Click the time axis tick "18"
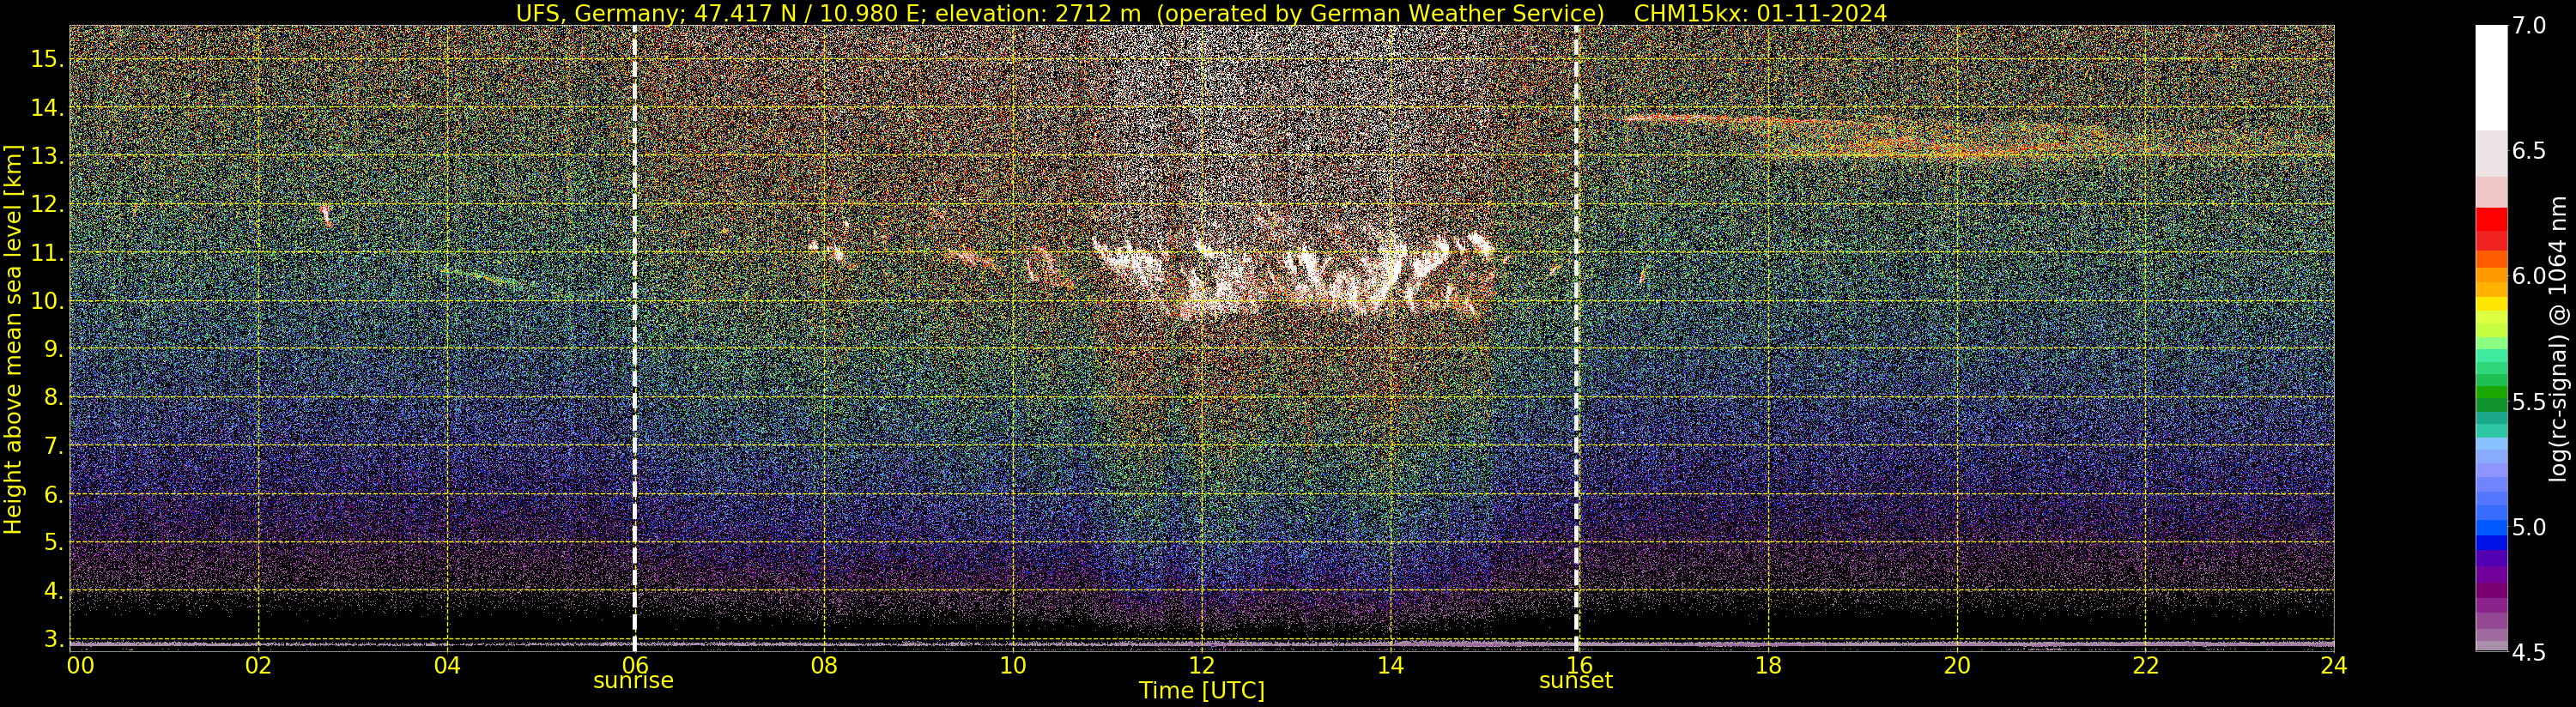This screenshot has height=707, width=2576. click(x=1768, y=665)
